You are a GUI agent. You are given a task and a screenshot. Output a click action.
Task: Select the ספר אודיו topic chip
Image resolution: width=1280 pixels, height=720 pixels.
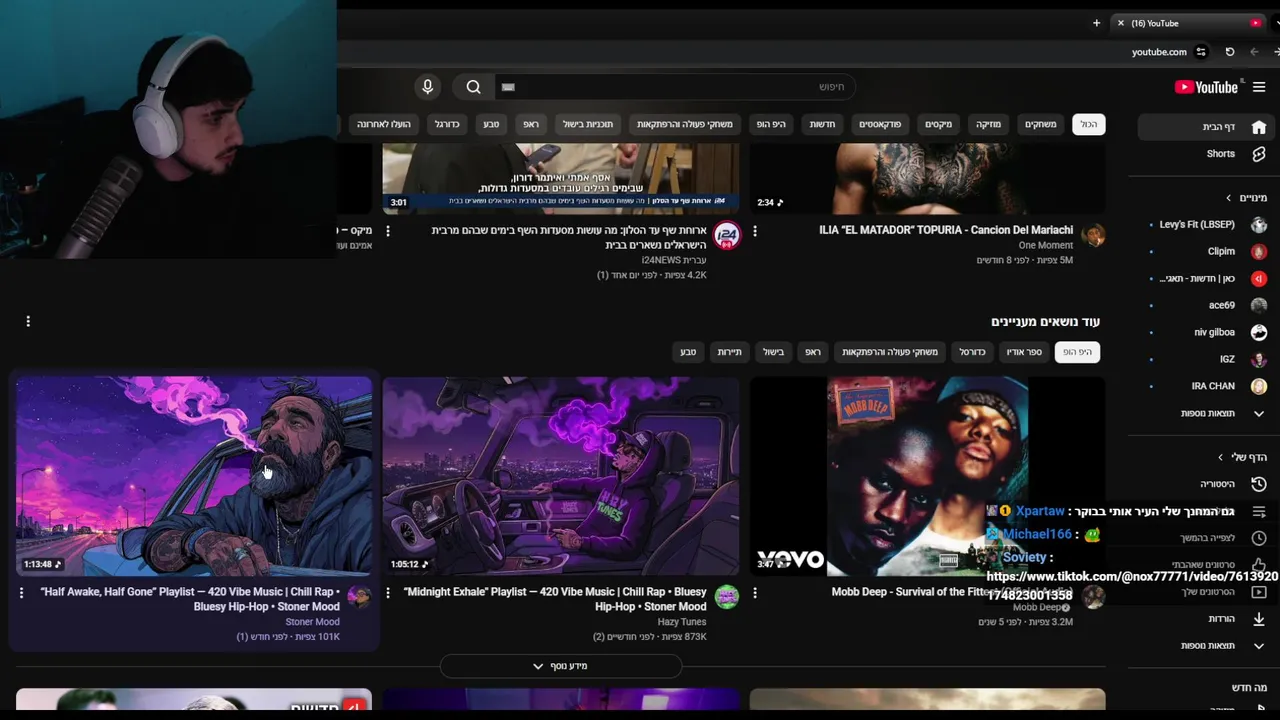(1022, 352)
